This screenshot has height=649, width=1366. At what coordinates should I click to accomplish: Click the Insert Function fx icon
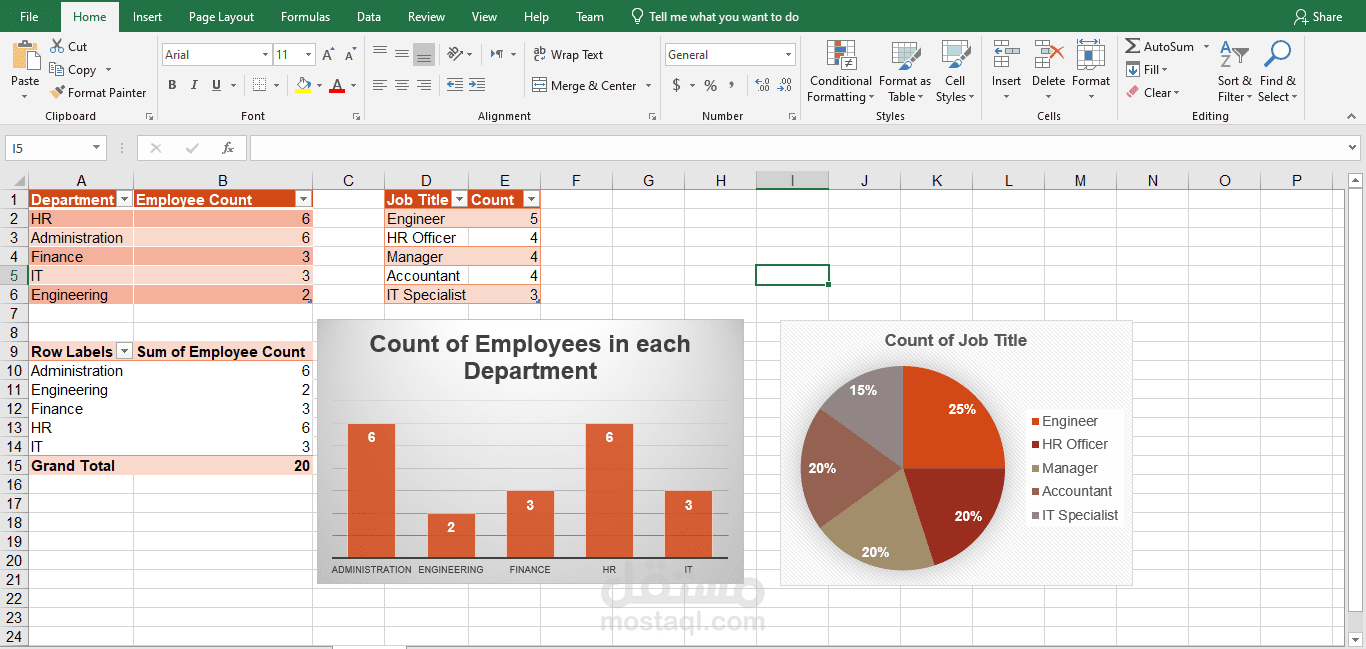point(227,148)
